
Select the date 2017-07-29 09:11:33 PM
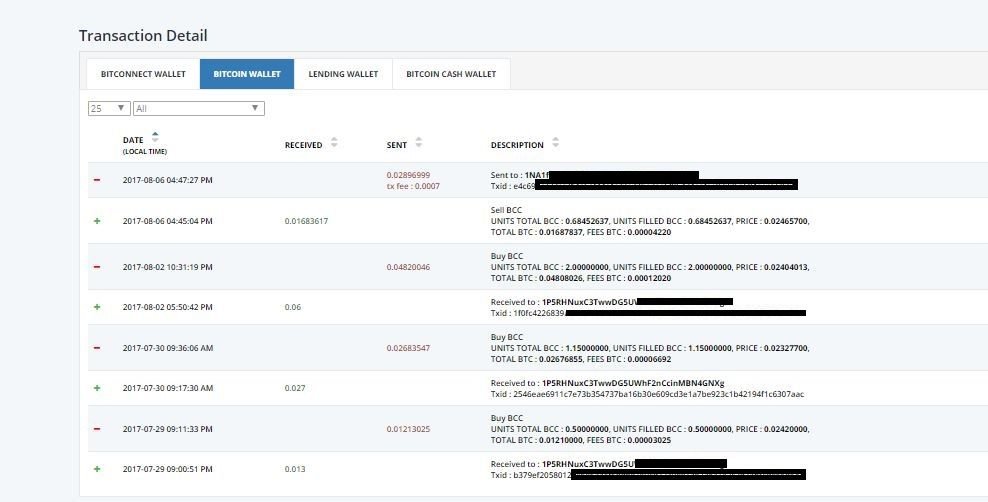[x=168, y=429]
